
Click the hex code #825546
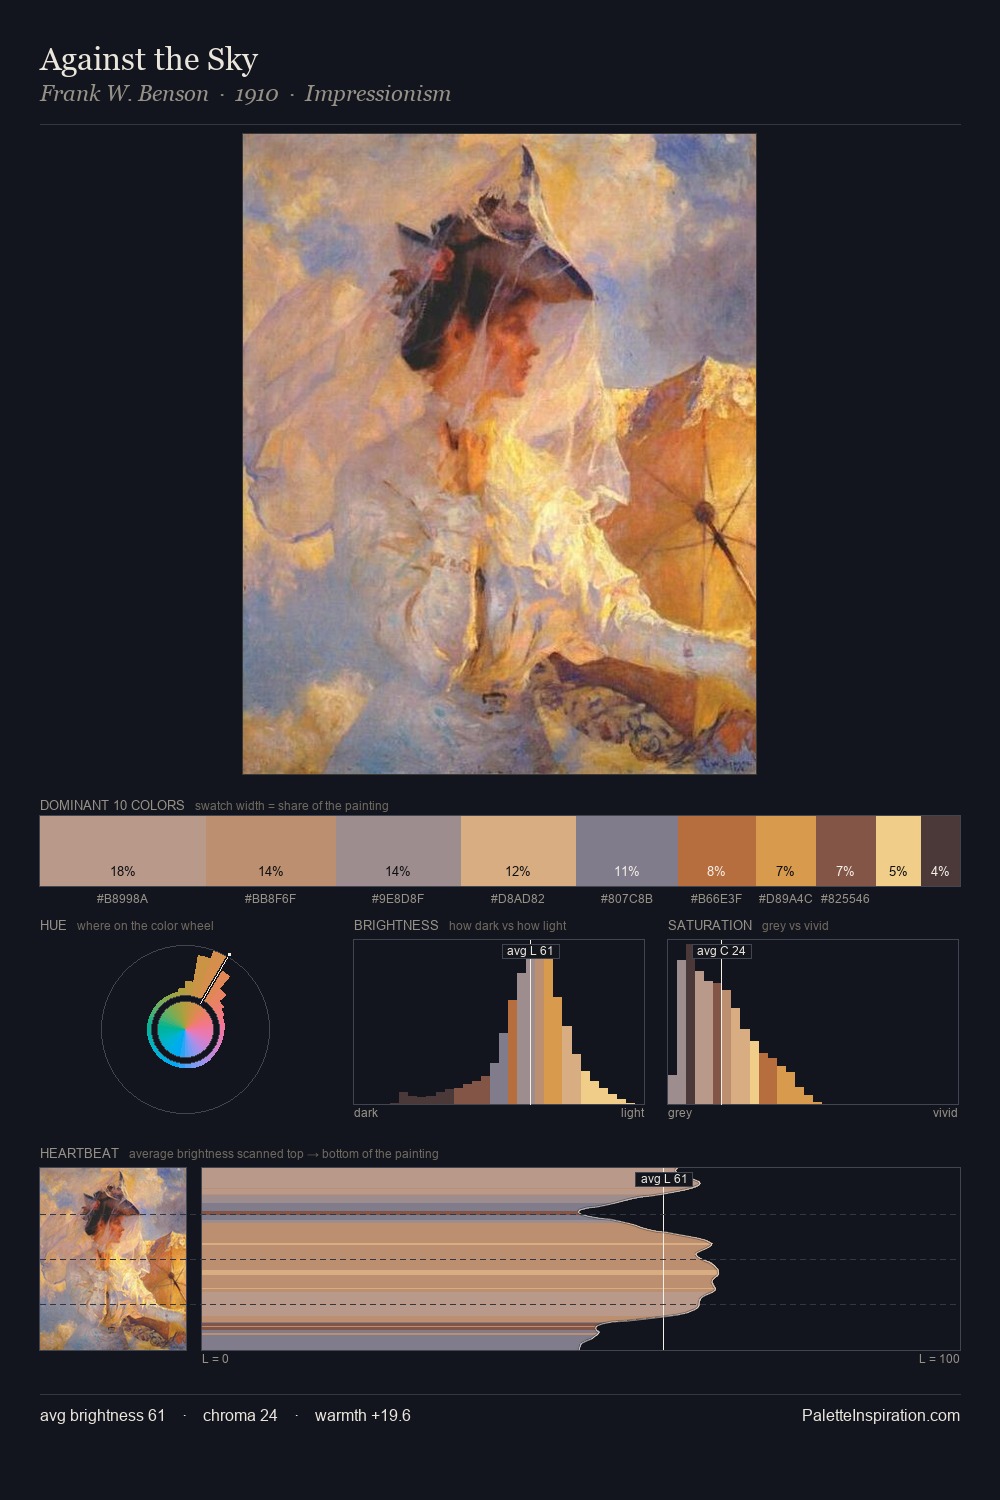tap(845, 899)
